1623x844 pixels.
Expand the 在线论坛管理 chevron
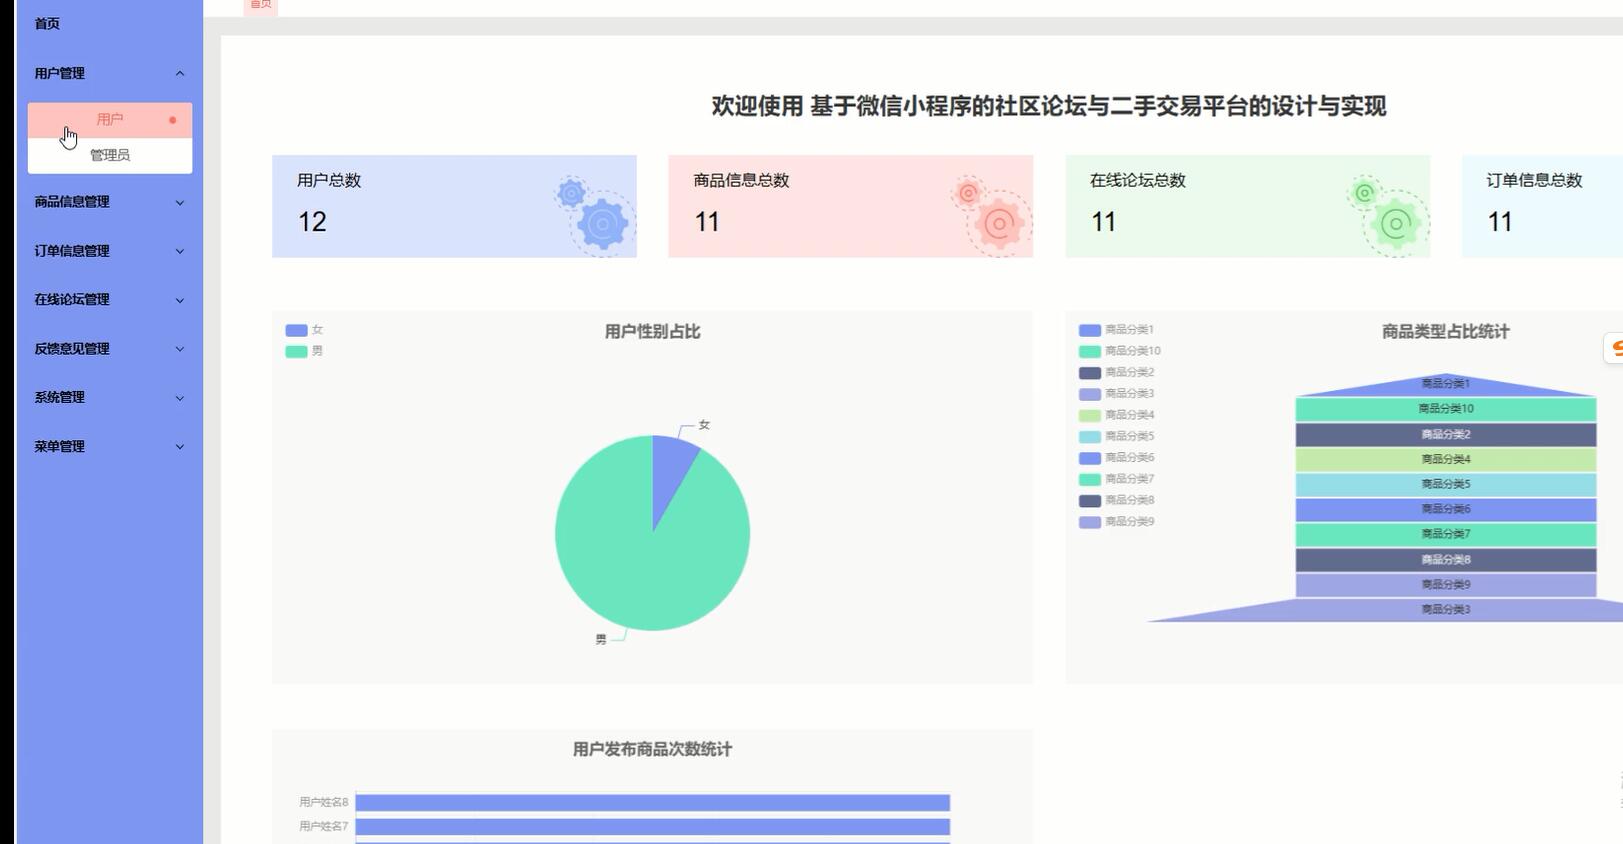(x=180, y=300)
